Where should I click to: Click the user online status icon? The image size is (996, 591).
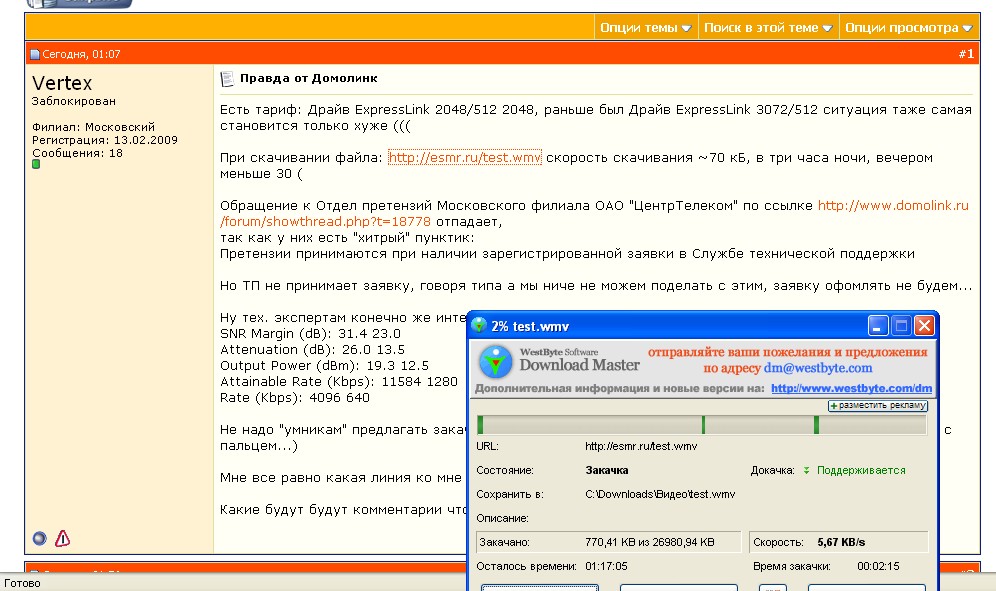(39, 538)
